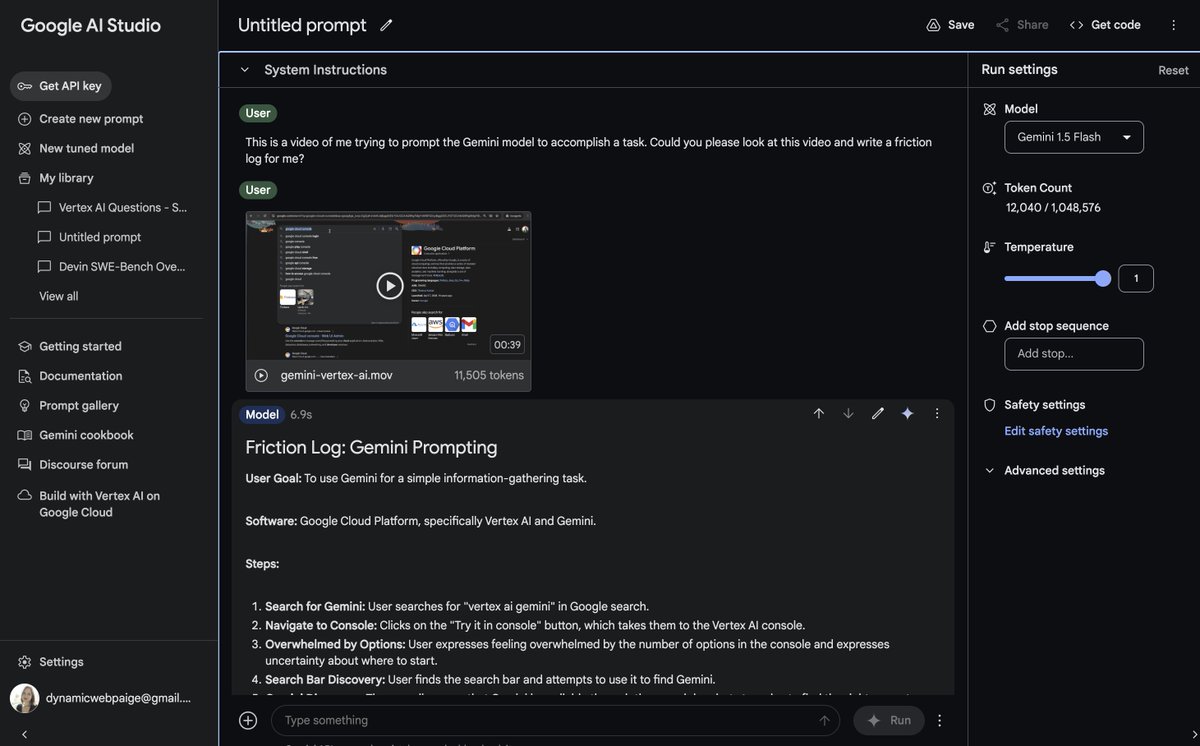Click the Get API key button
1200x746 pixels.
click(61, 86)
